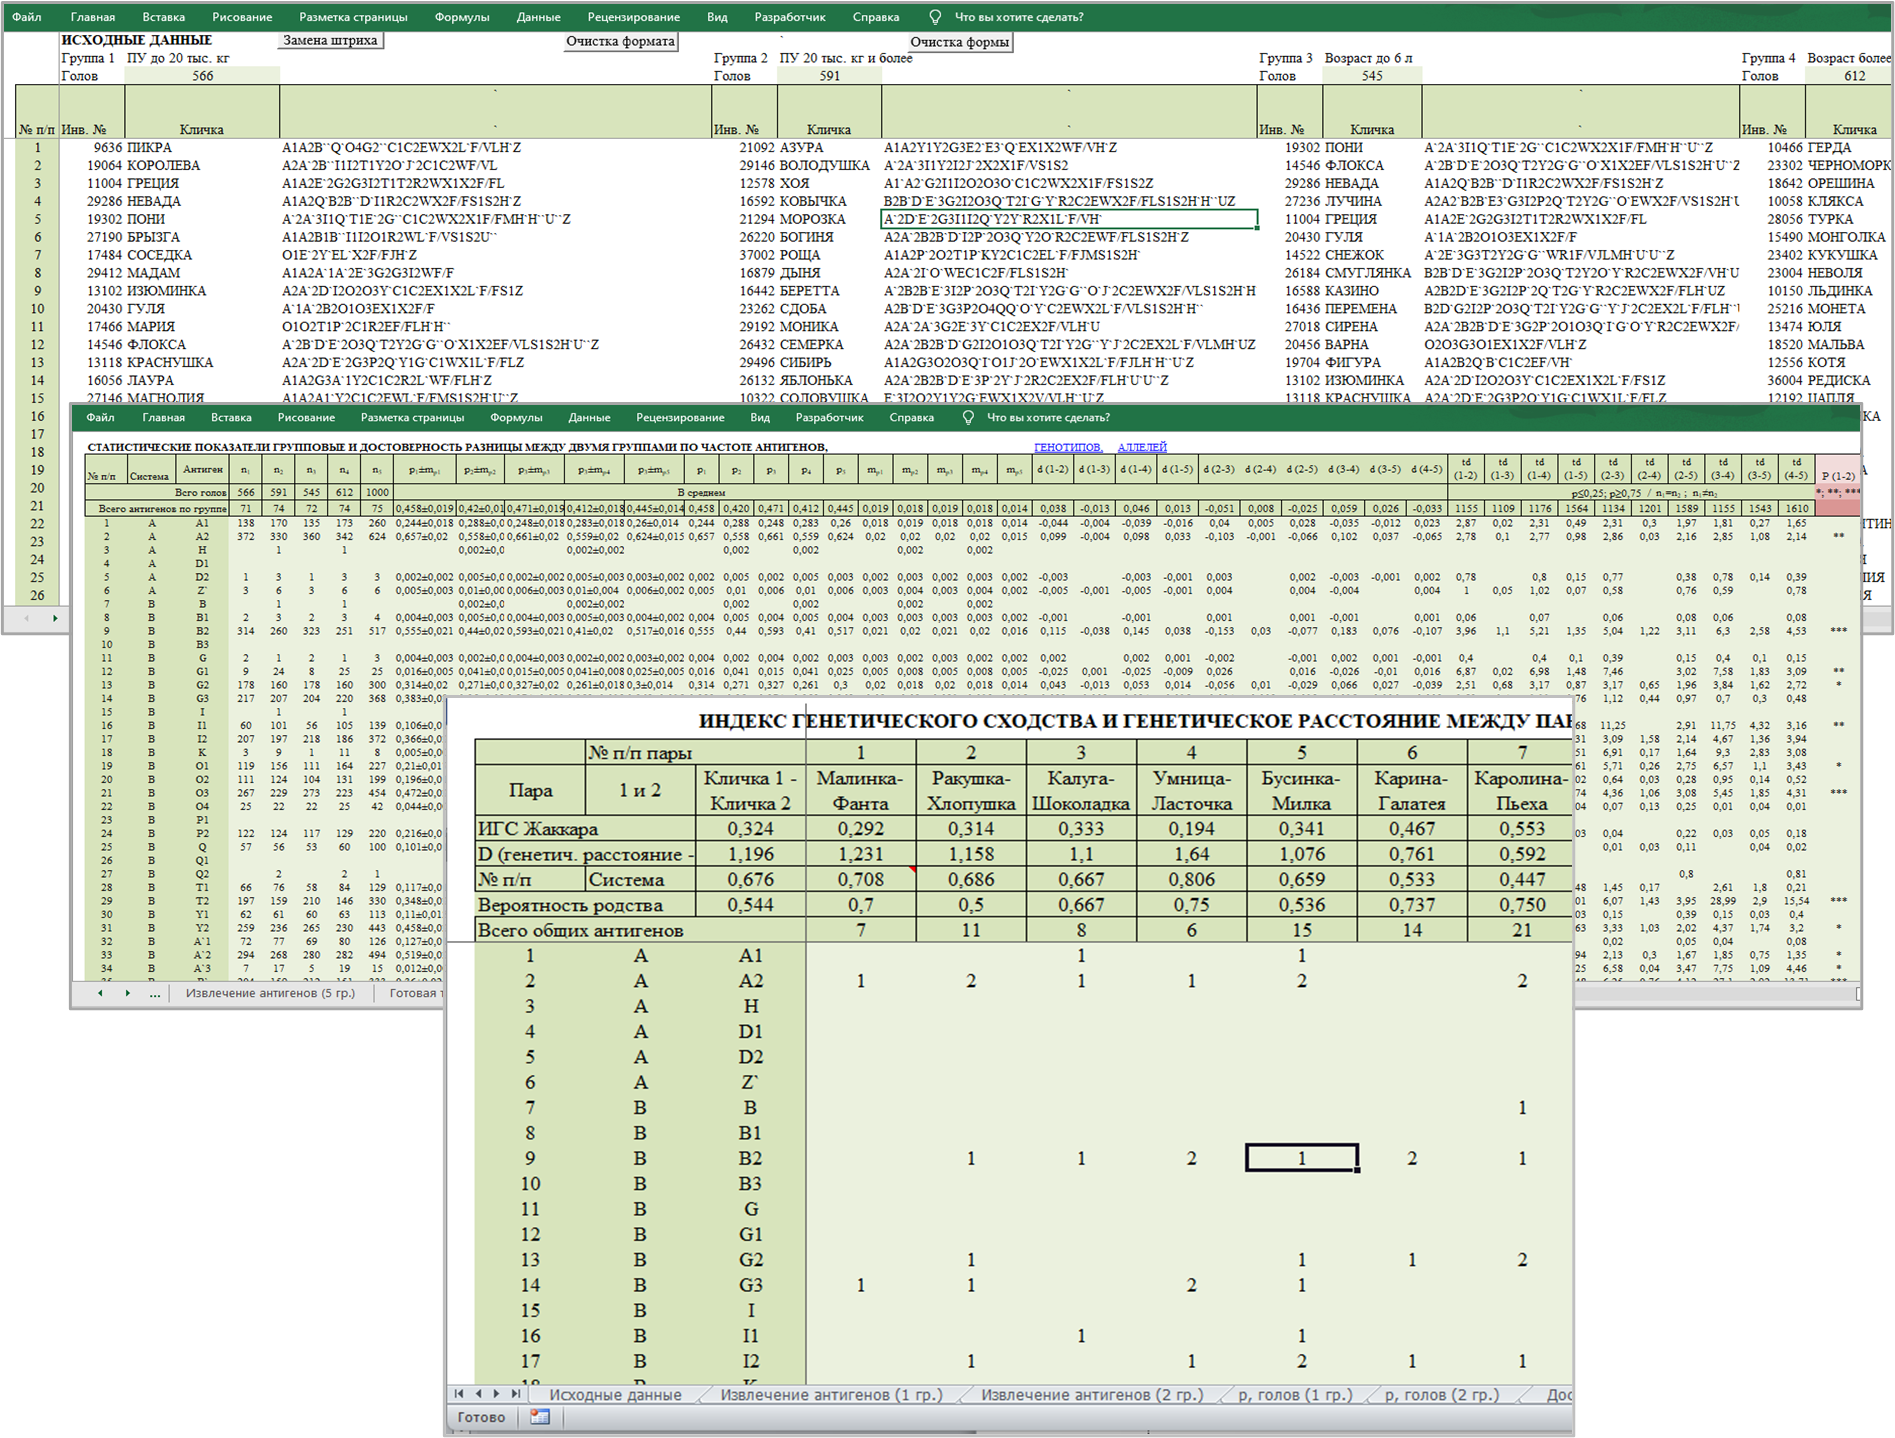Jump to last sheet using tab navigation arrow
The image size is (1895, 1438).
tap(516, 1394)
